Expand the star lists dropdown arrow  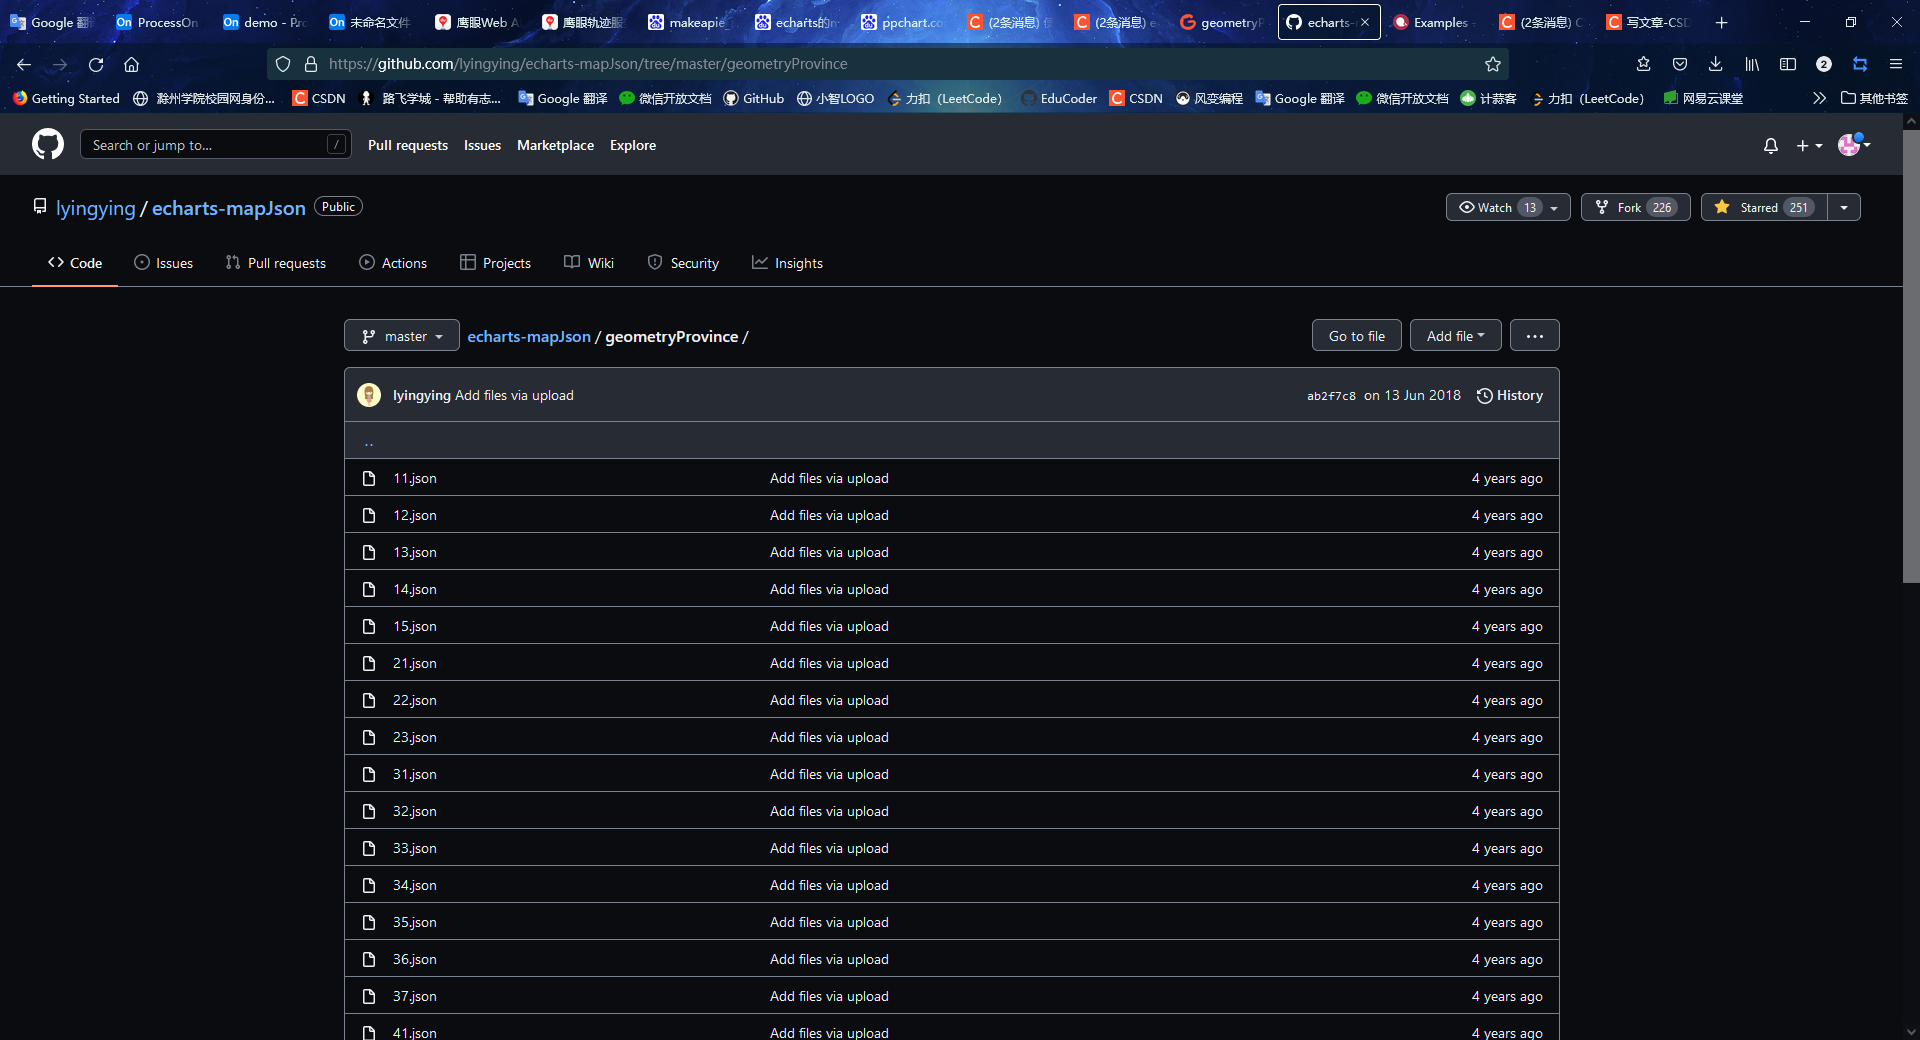pyautogui.click(x=1844, y=207)
